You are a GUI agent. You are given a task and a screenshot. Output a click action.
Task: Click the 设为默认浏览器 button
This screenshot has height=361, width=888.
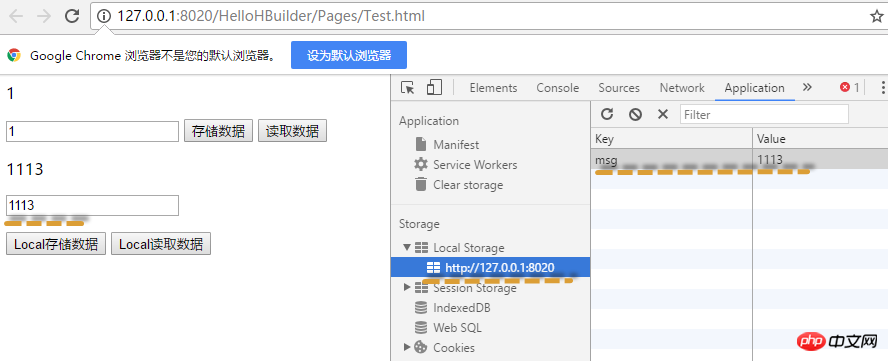coord(349,55)
